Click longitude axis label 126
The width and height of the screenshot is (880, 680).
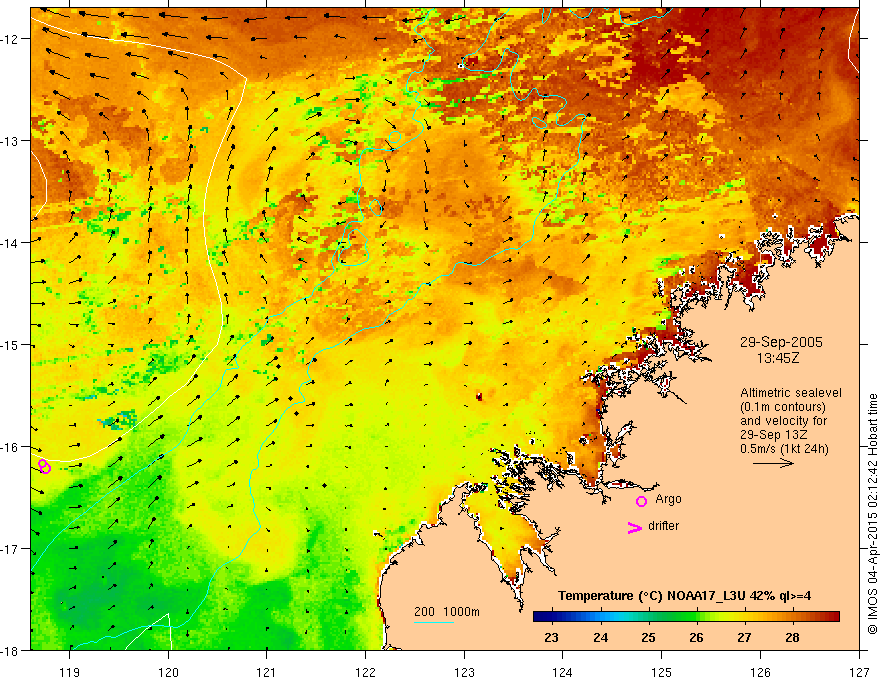(x=760, y=672)
